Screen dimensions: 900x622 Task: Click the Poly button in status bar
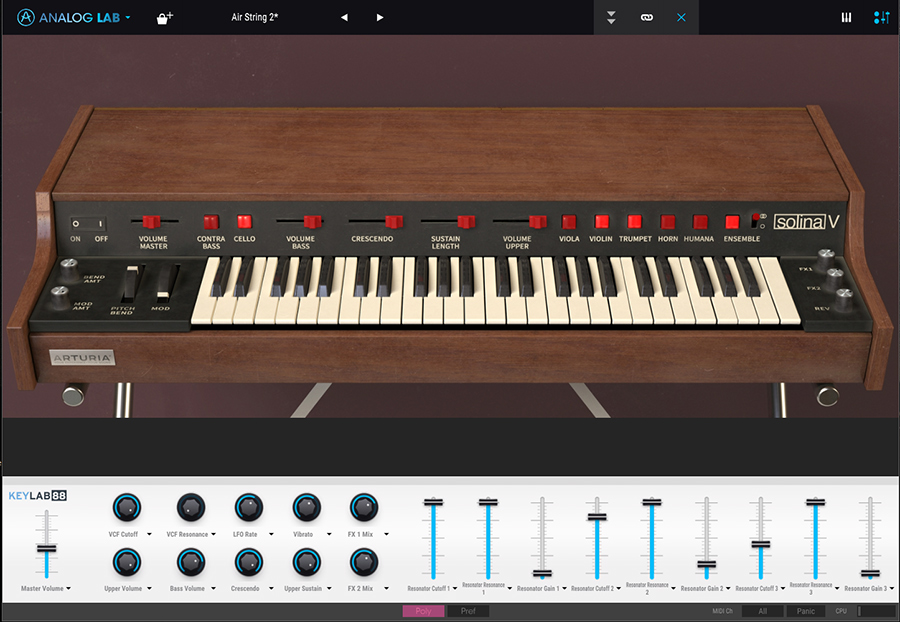(423, 611)
